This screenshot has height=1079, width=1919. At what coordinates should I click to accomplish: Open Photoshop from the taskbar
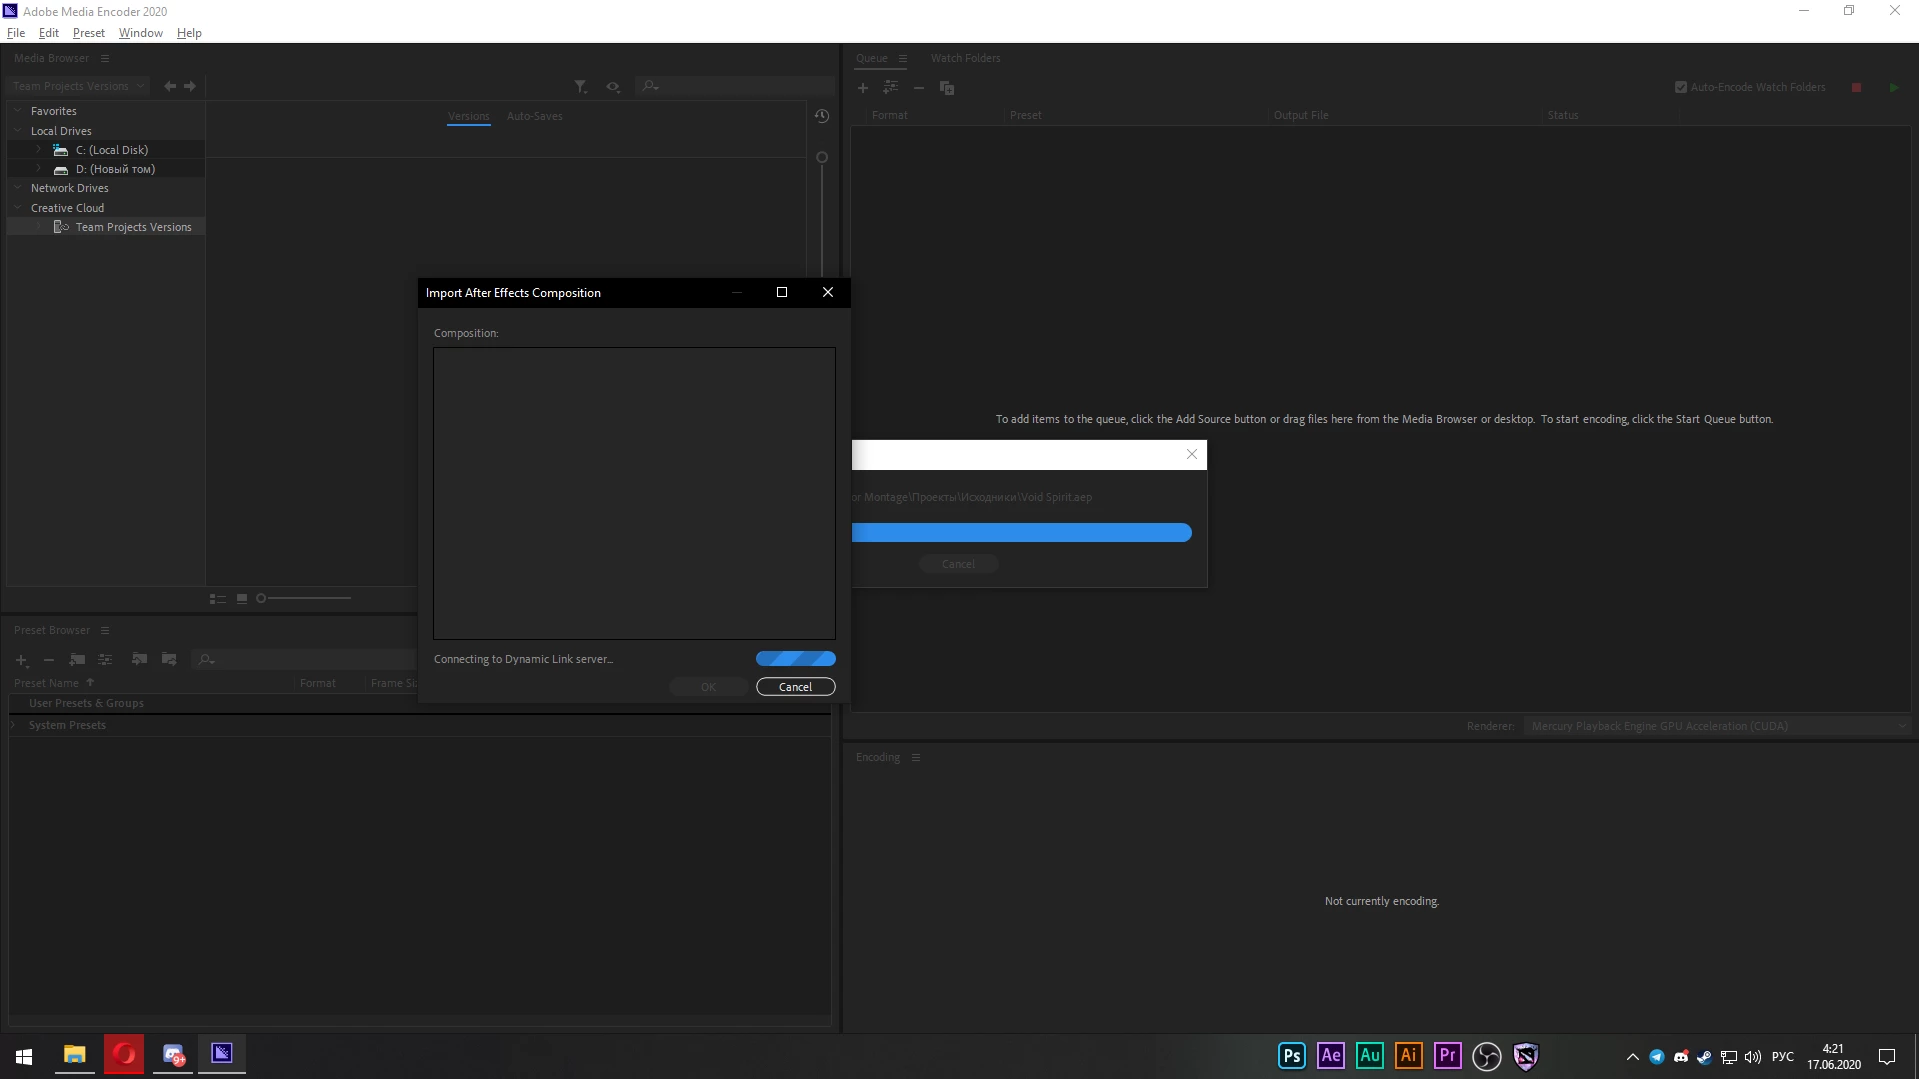pos(1292,1056)
